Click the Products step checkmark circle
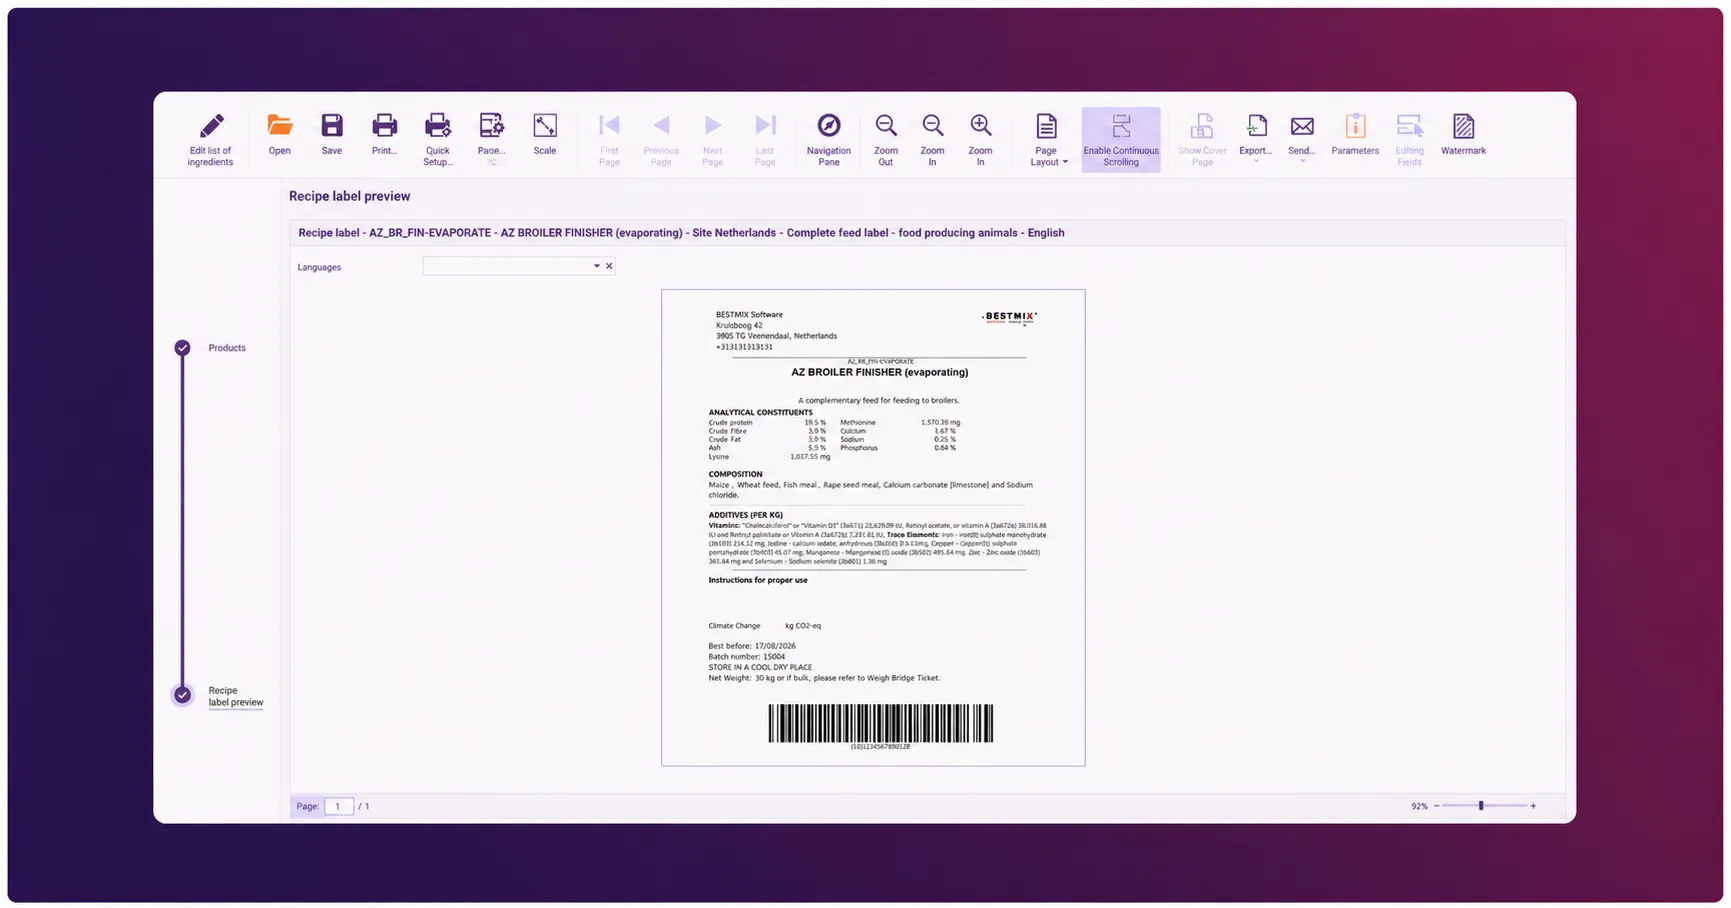This screenshot has width=1731, height=908. [182, 348]
